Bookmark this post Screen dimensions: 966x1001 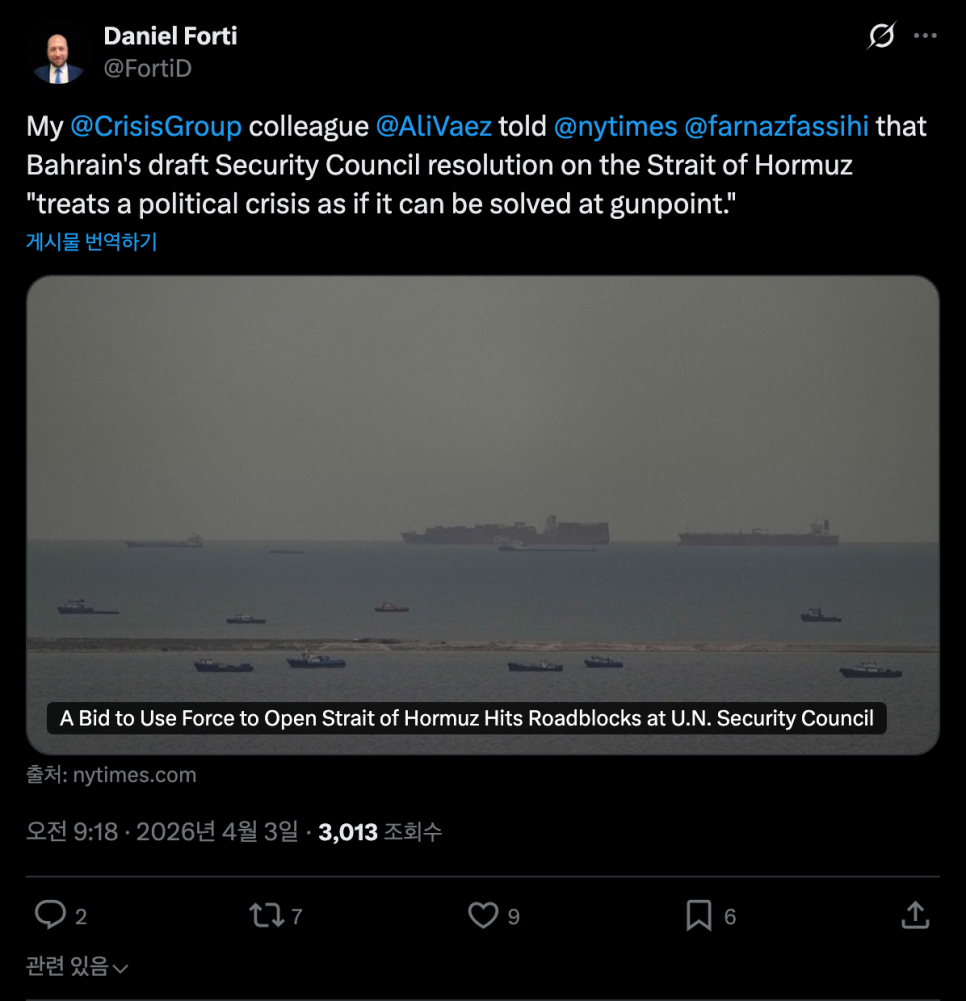coord(699,915)
